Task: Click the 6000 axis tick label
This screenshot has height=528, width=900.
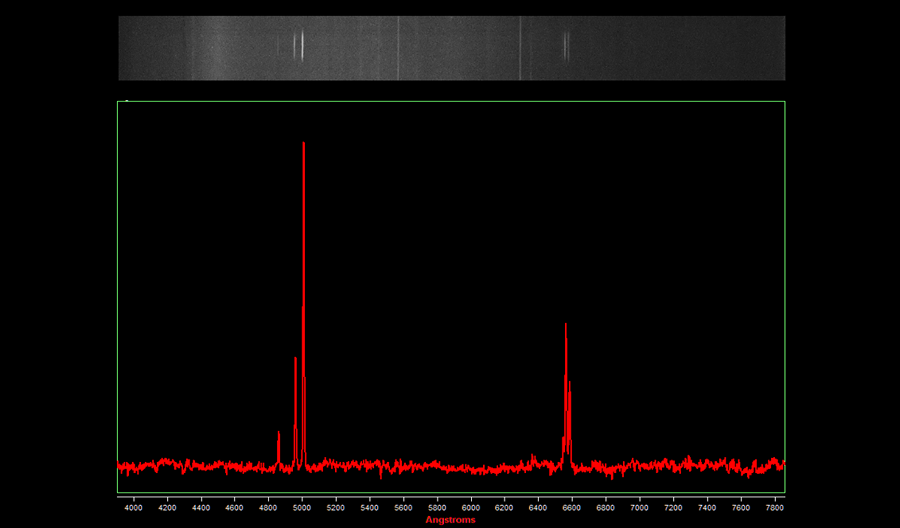Action: pyautogui.click(x=471, y=508)
